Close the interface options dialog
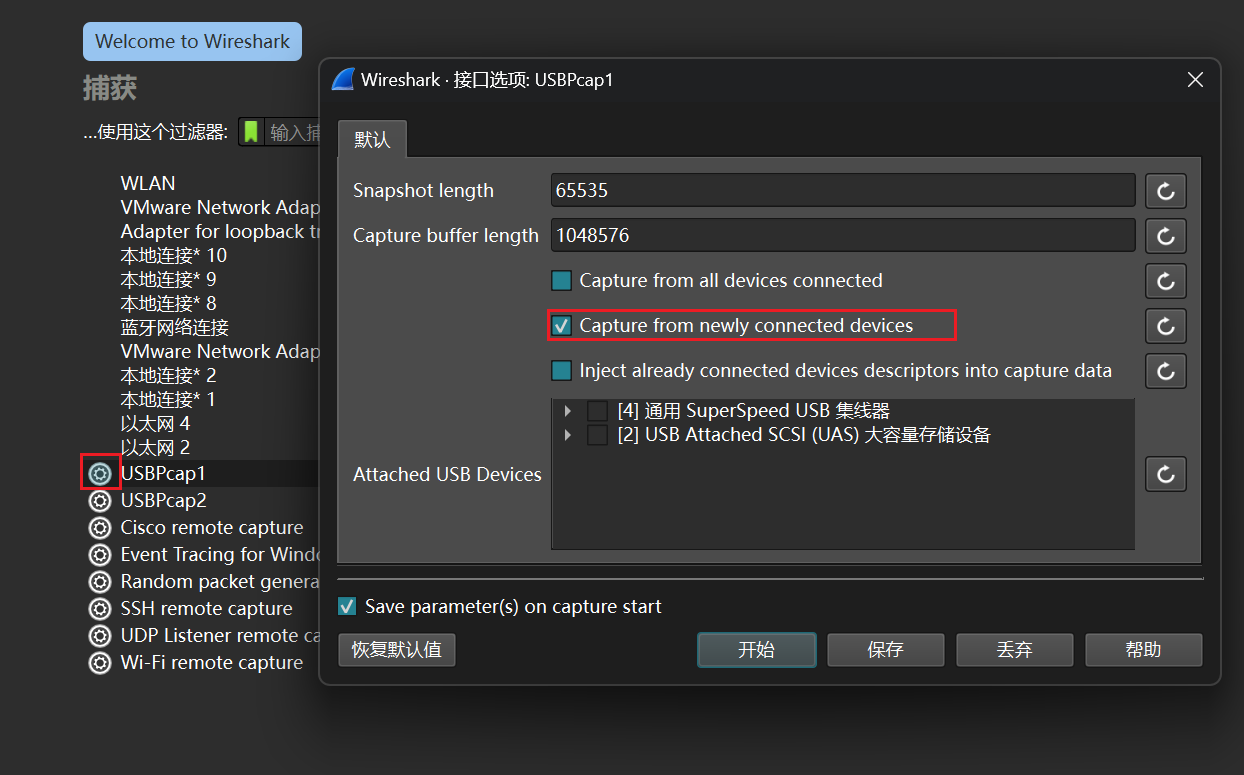The image size is (1244, 775). point(1195,80)
